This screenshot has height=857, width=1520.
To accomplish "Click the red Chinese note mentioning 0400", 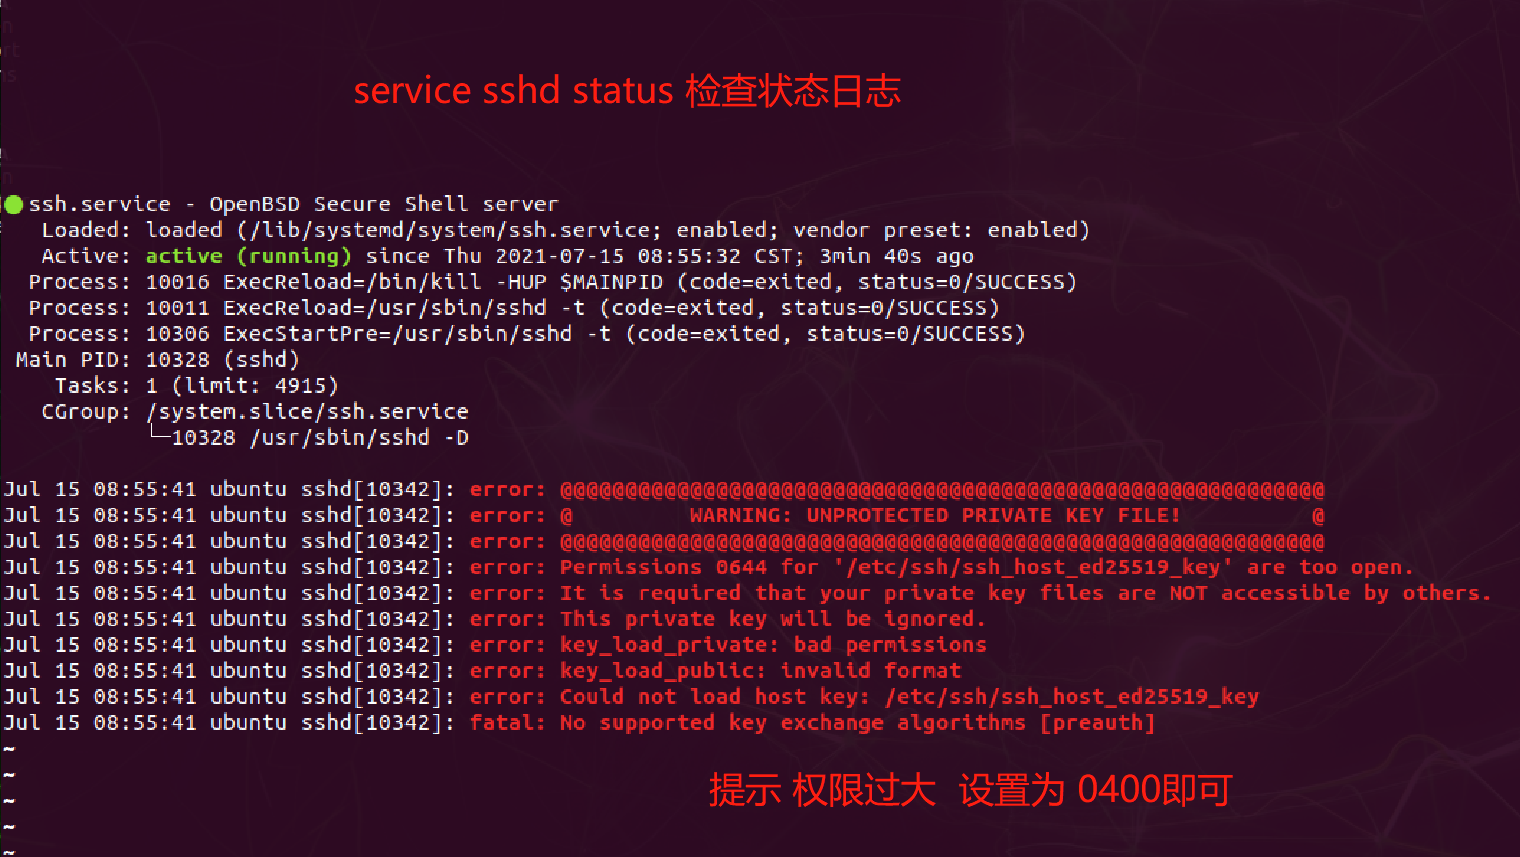I will click(970, 790).
